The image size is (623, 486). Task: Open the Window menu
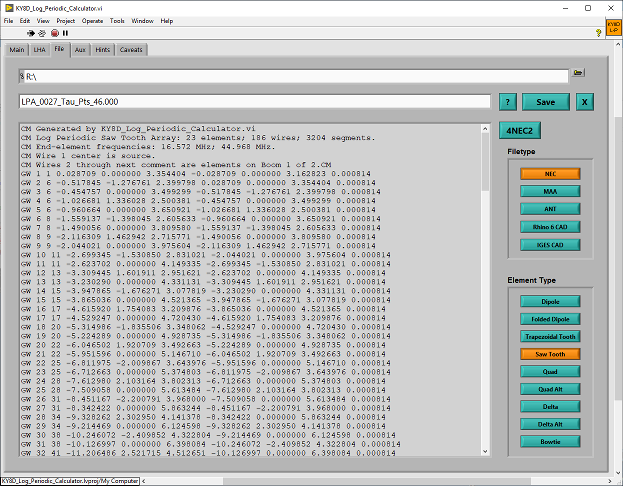click(142, 21)
